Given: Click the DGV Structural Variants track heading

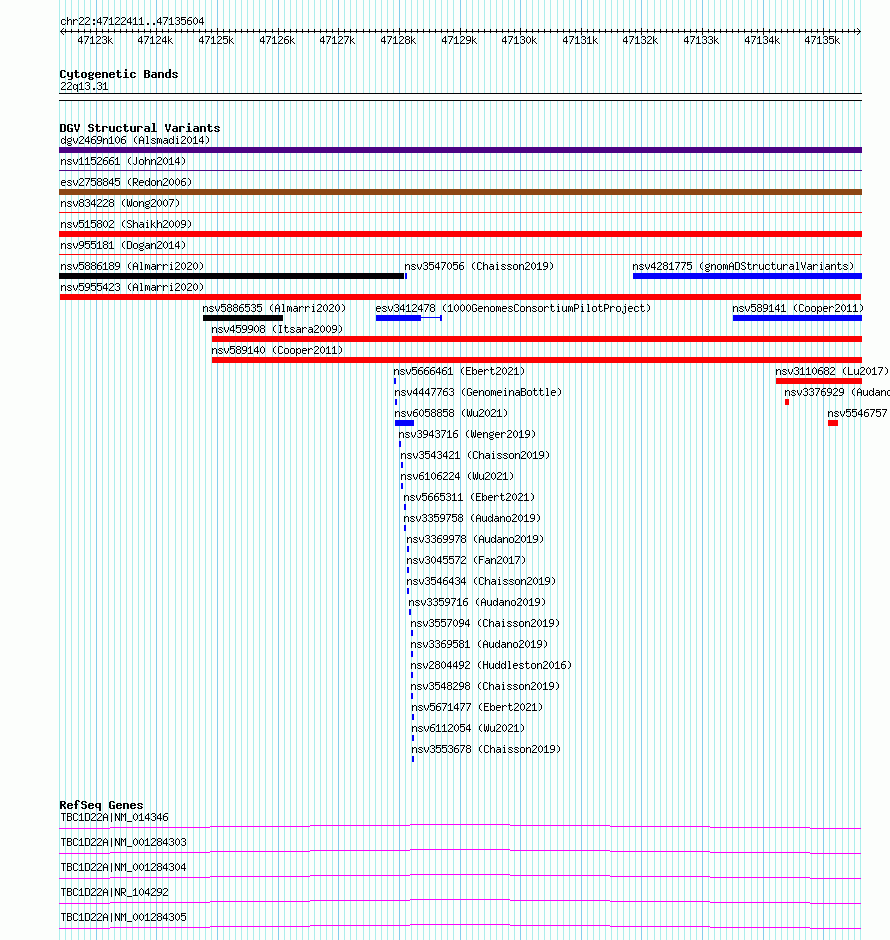Looking at the screenshot, I should point(140,128).
